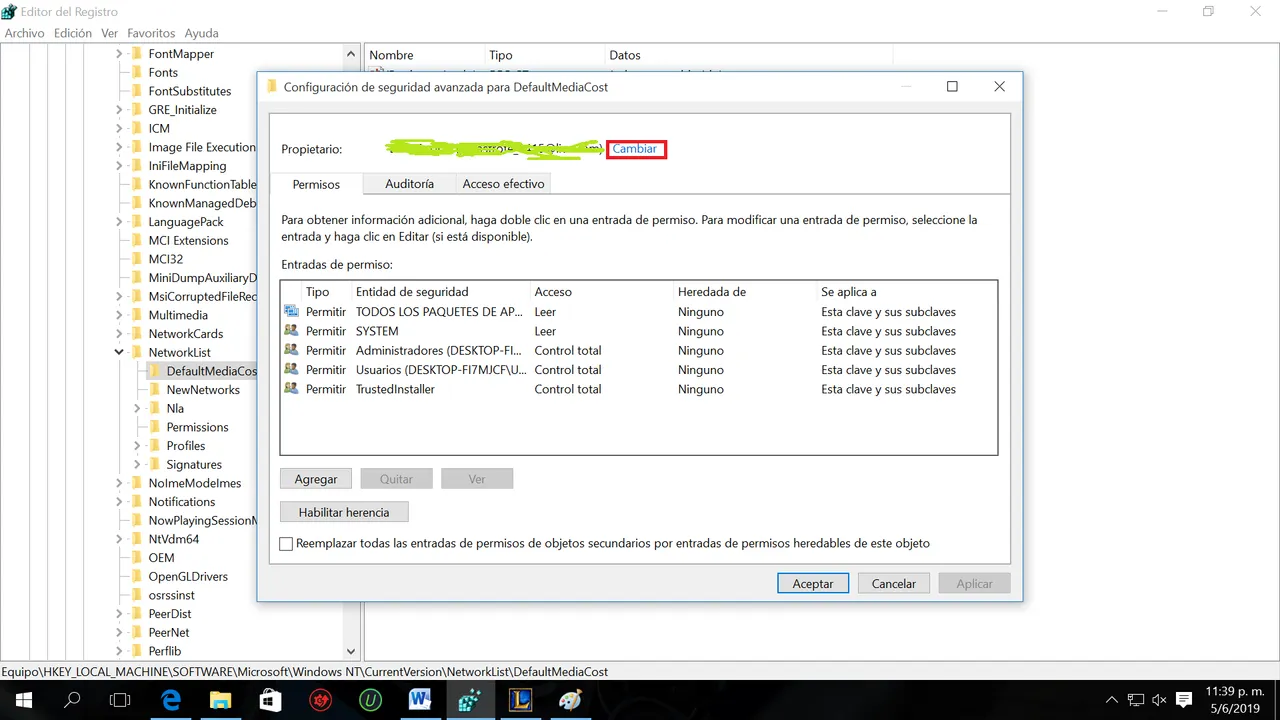Click the Cancelar button
The width and height of the screenshot is (1280, 720).
[894, 583]
